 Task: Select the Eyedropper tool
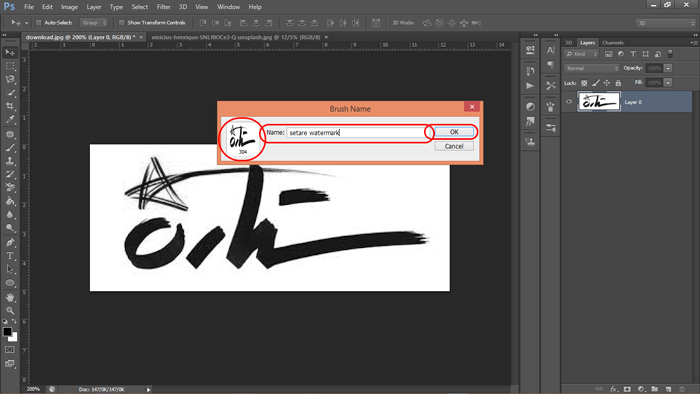pos(10,120)
